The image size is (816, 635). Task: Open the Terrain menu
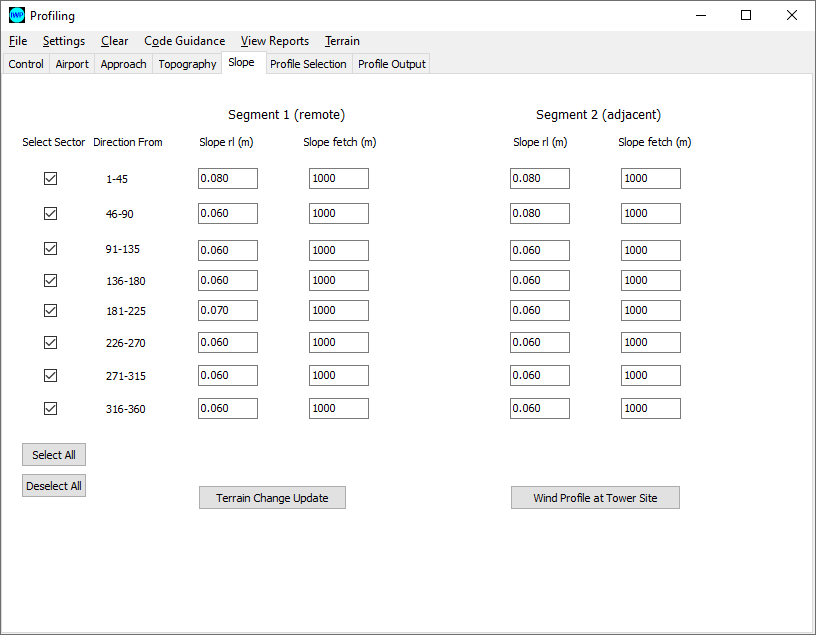(x=342, y=41)
